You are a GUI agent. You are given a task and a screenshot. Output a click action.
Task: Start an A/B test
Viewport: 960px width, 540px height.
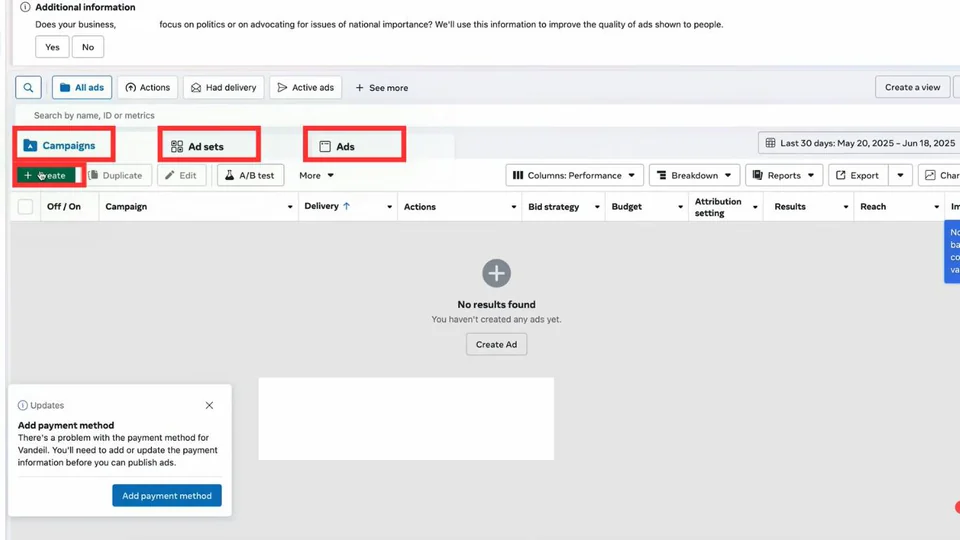250,175
